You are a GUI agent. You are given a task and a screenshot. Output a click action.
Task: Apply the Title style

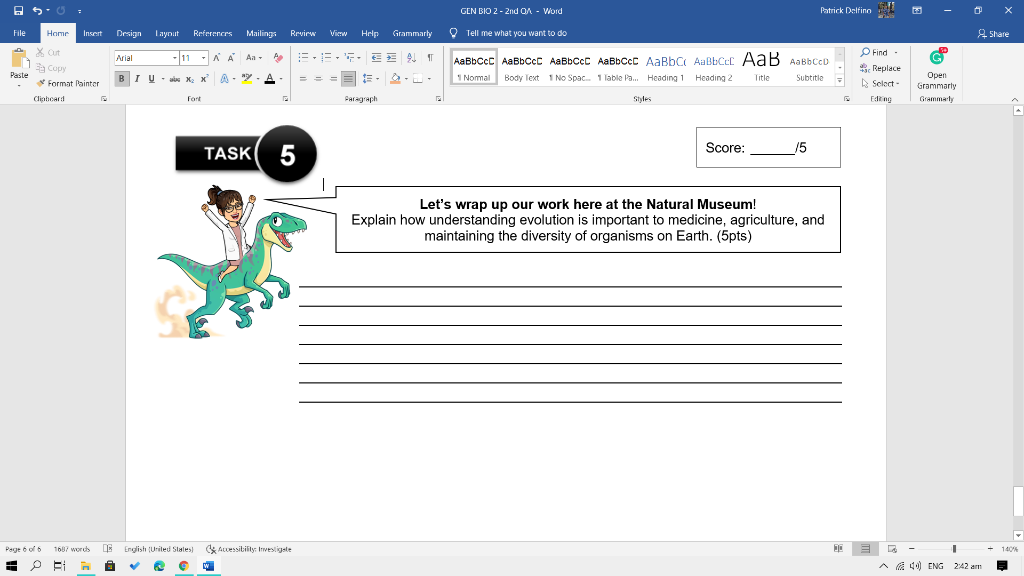point(761,67)
